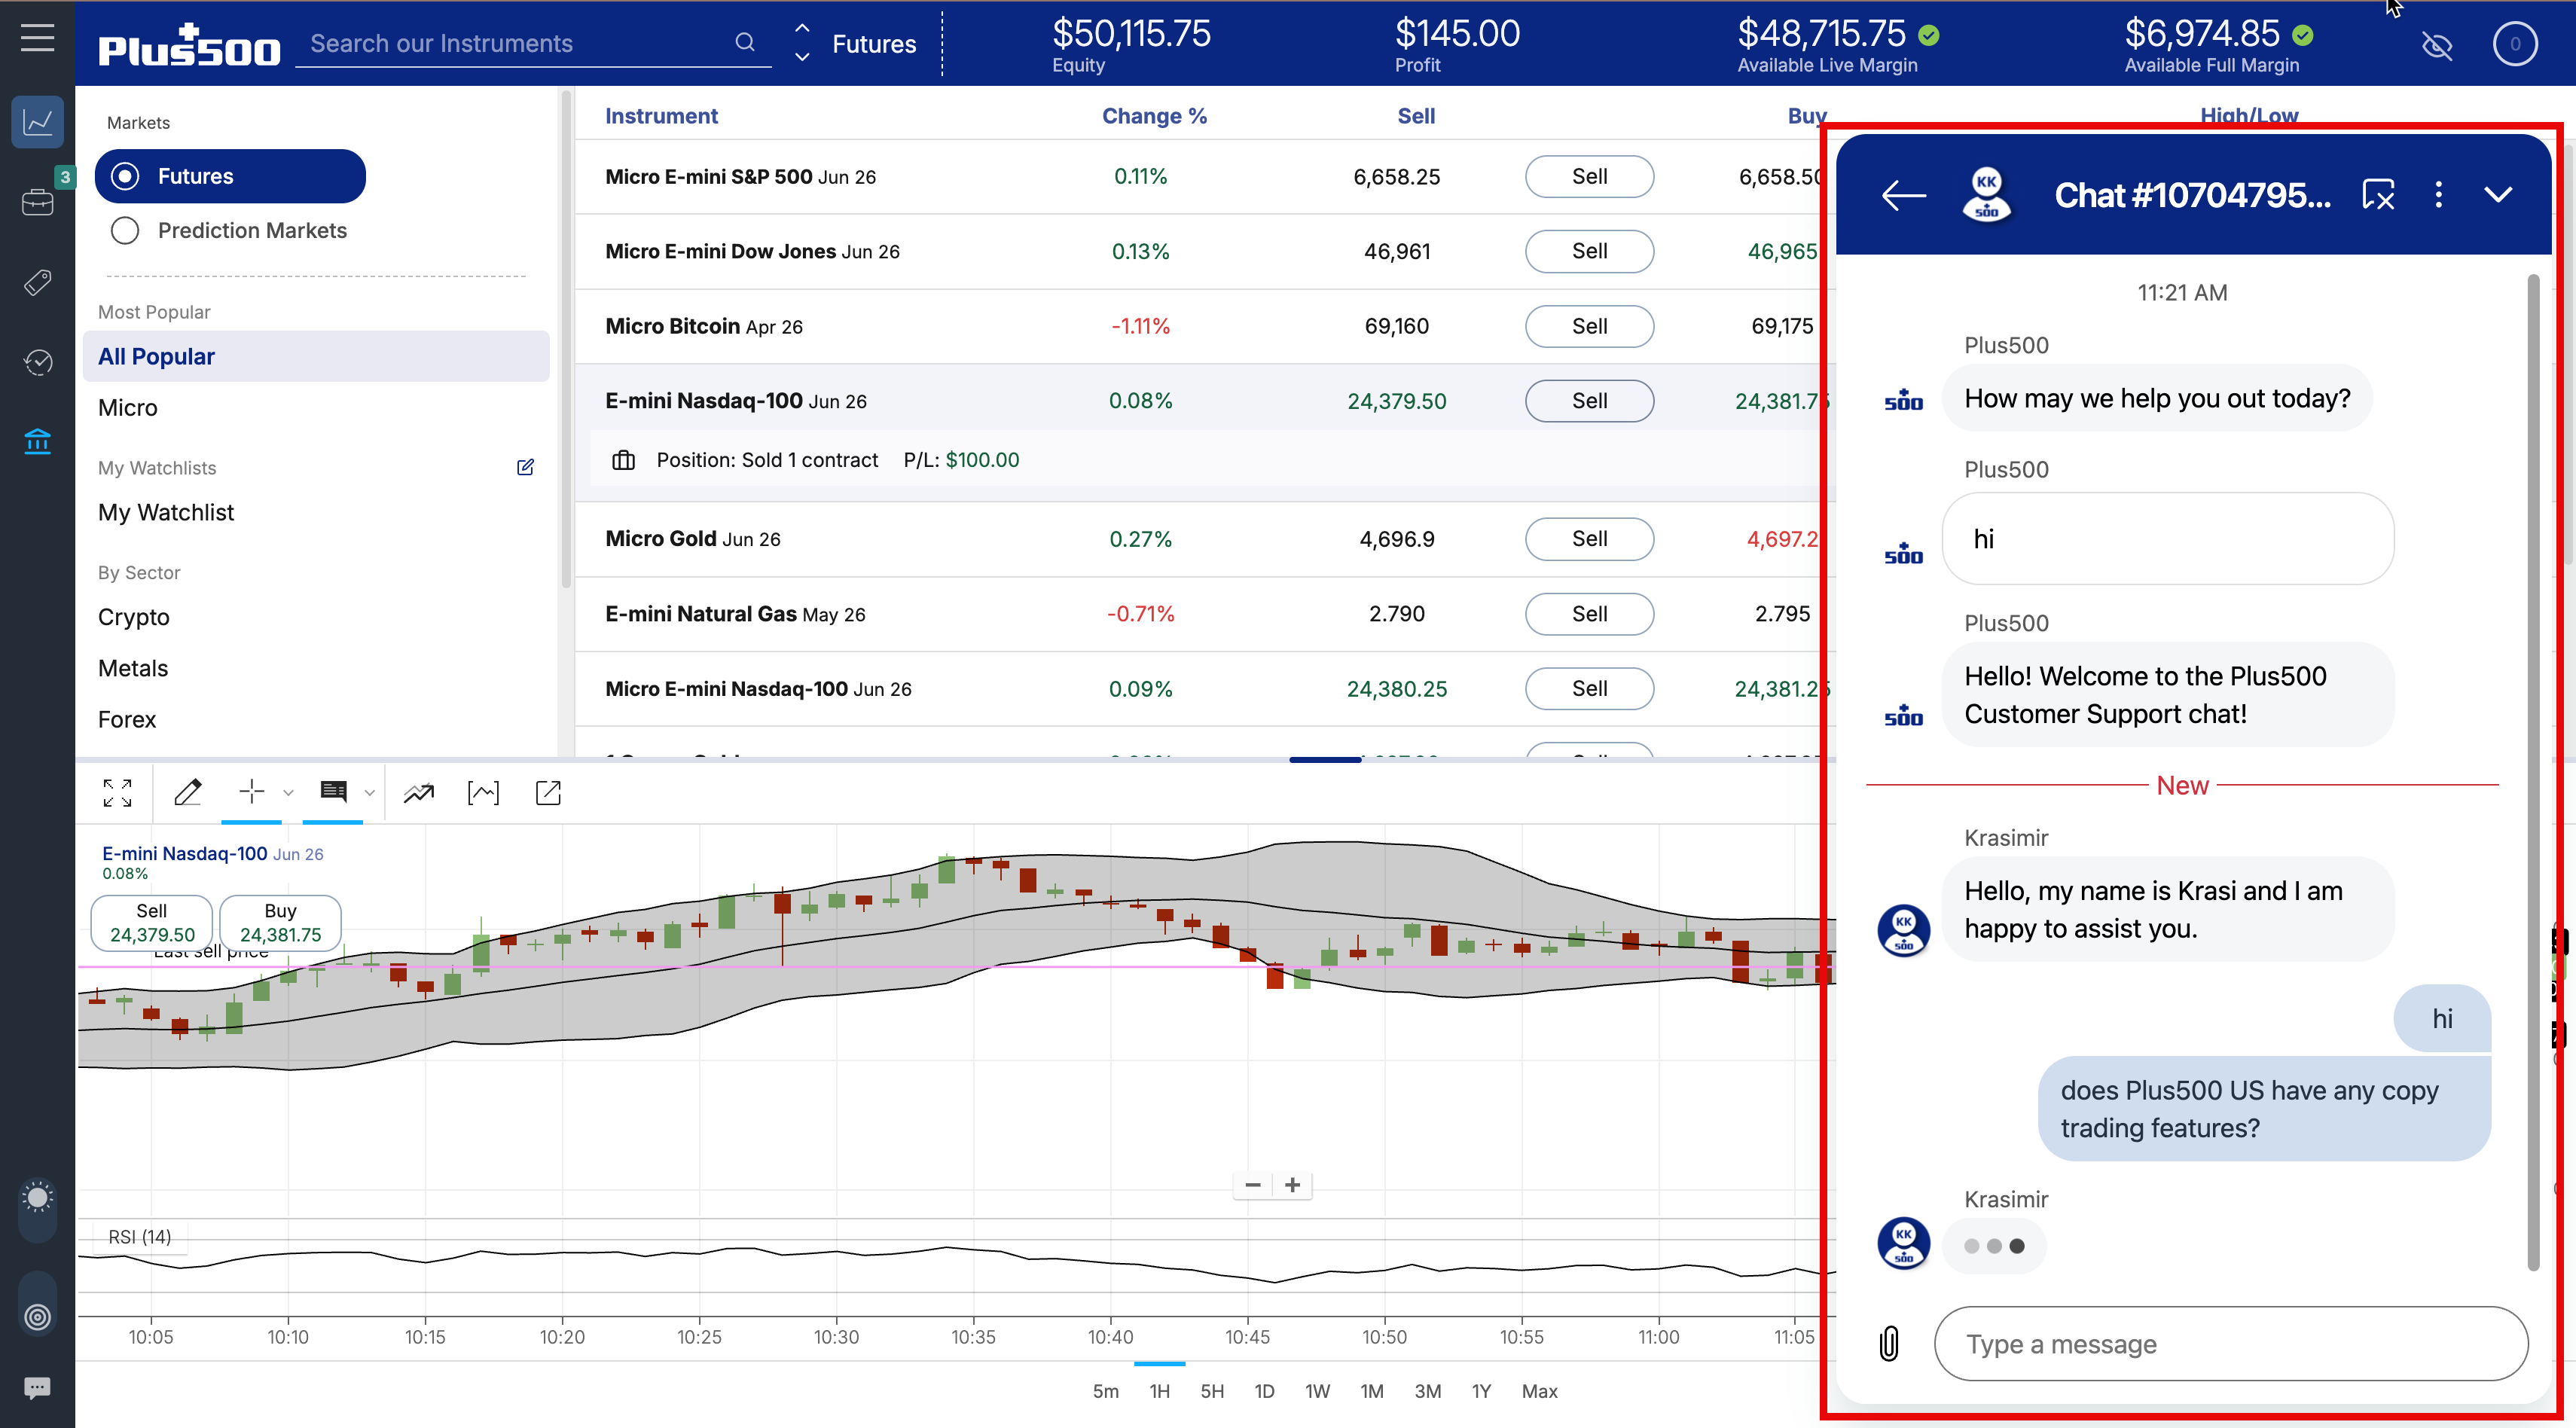Open the bank funds icon in sidebar
Viewport: 2576px width, 1428px height.
[37, 441]
